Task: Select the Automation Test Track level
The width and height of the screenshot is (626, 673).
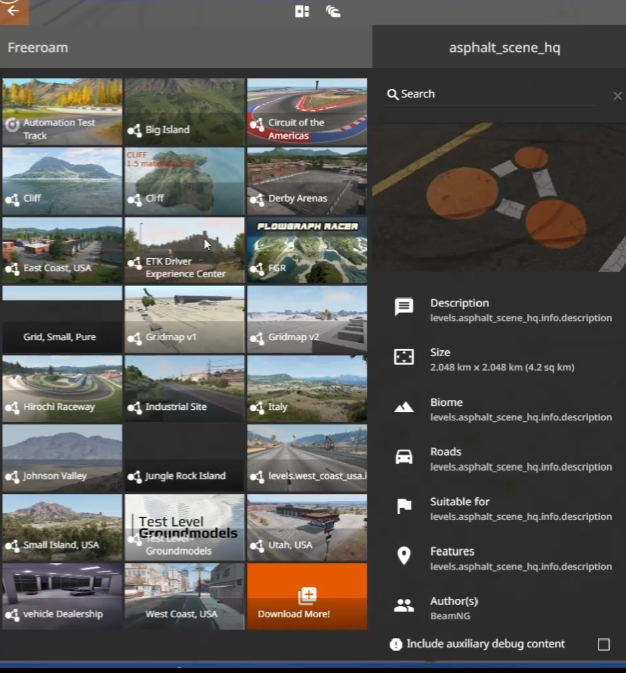Action: click(62, 112)
